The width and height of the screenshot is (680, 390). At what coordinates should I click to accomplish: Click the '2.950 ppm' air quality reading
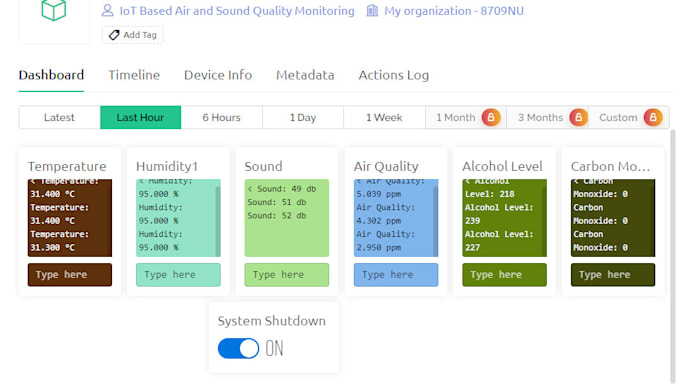click(x=379, y=248)
